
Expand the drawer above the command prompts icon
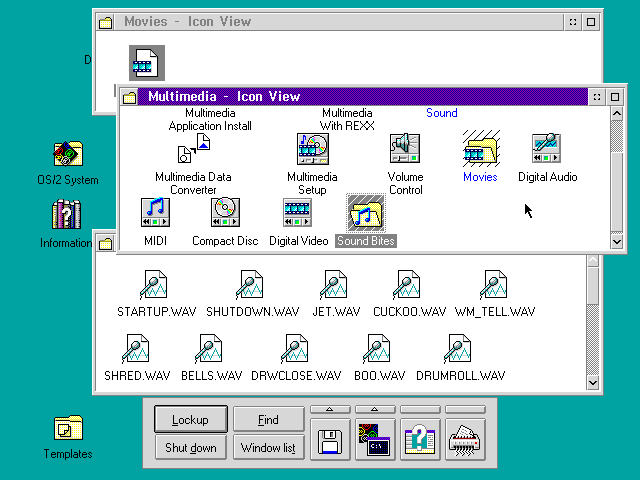pos(375,409)
